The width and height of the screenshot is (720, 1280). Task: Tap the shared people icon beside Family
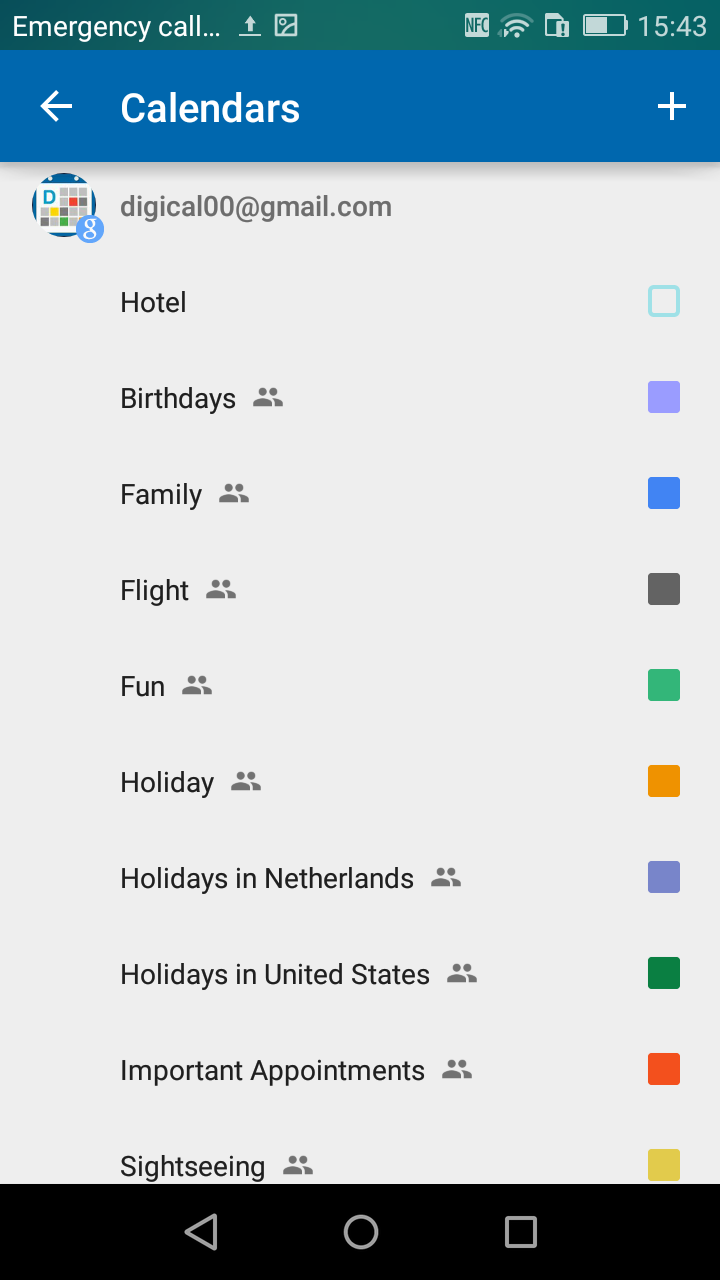[x=234, y=494]
